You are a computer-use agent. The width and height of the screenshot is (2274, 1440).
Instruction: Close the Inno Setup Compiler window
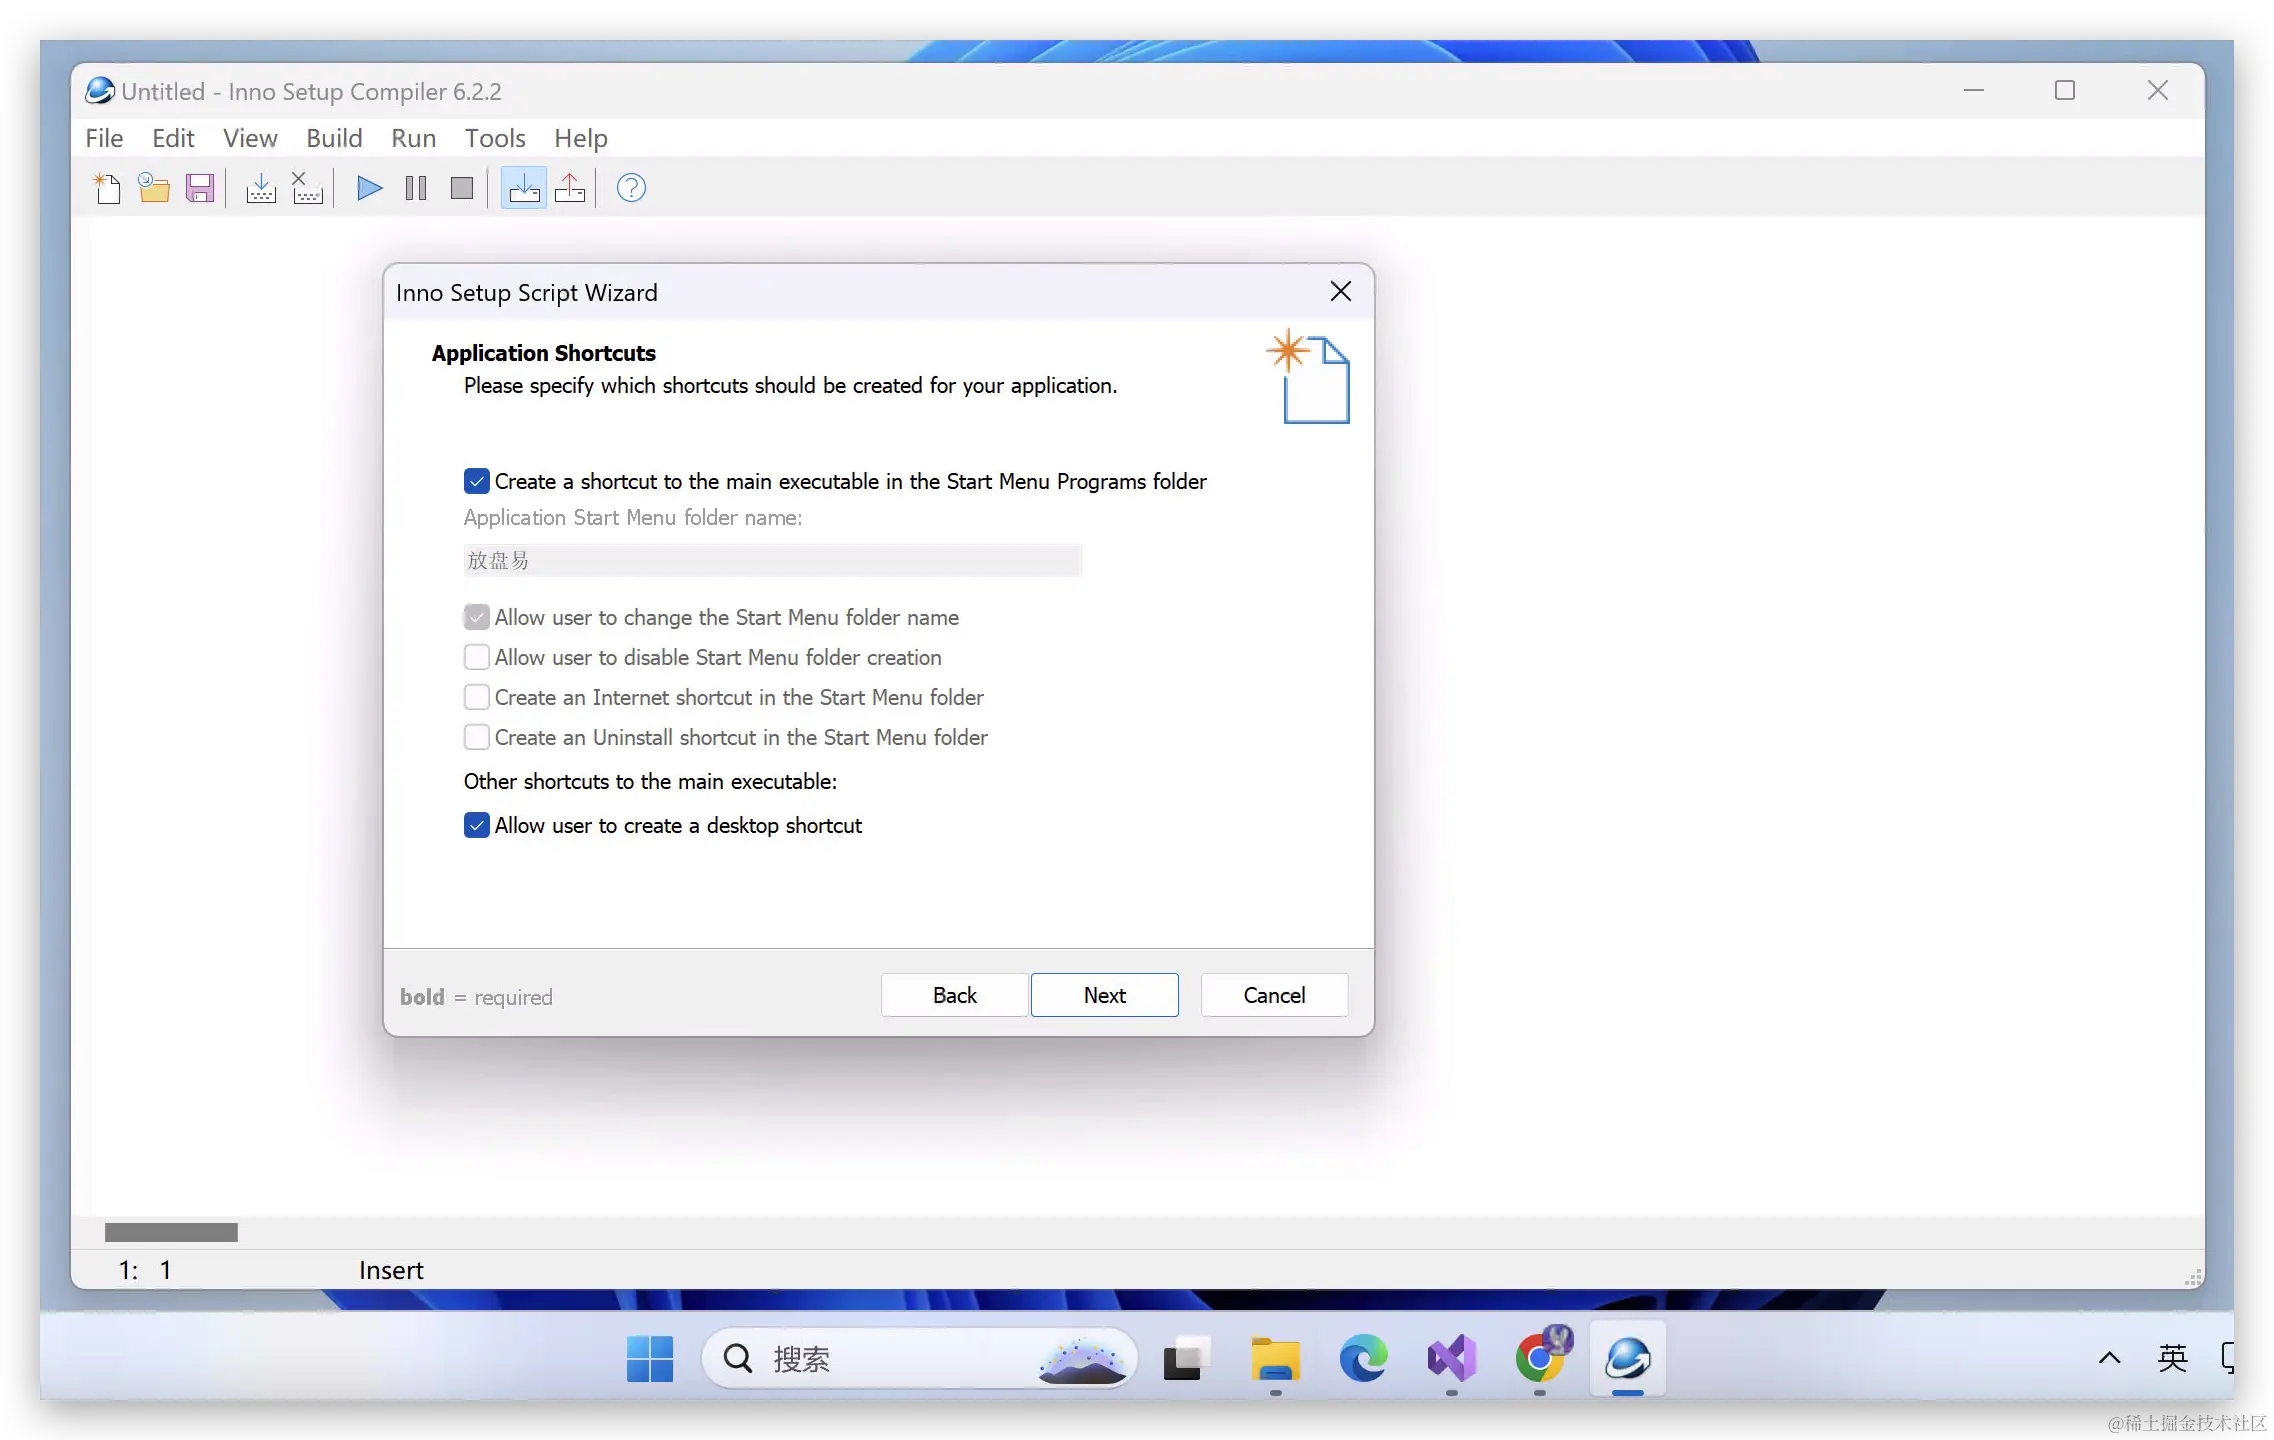coord(2158,90)
